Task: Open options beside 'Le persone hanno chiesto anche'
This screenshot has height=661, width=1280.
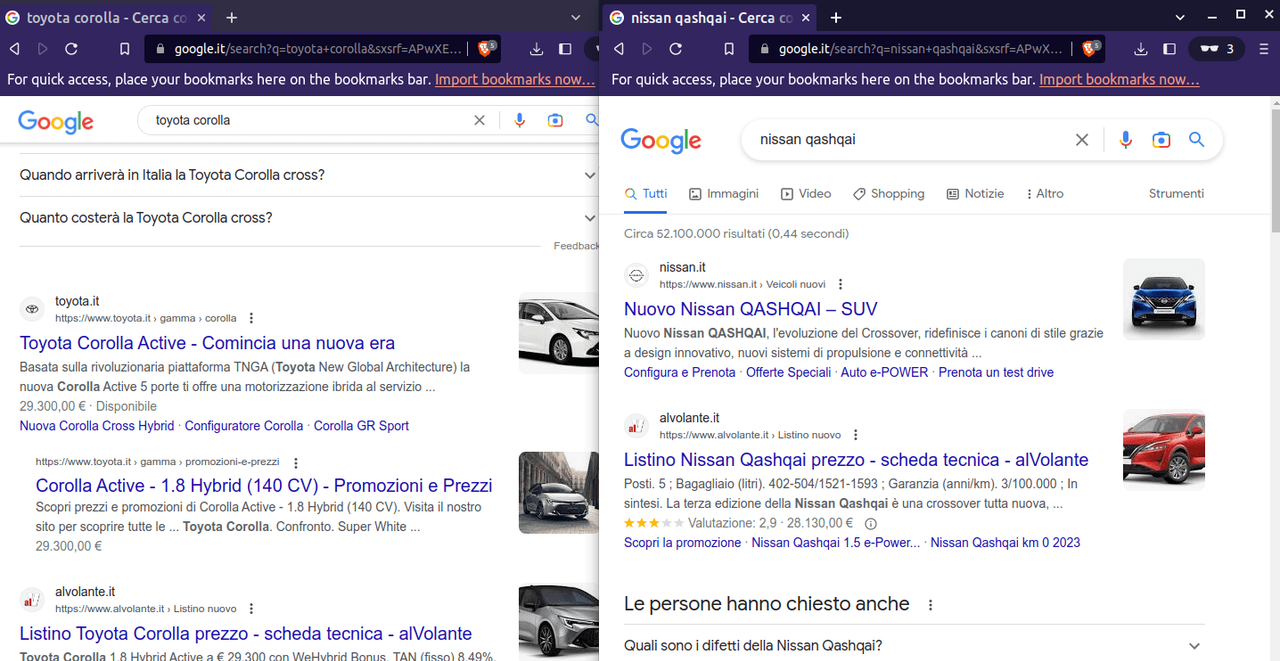Action: tap(930, 605)
